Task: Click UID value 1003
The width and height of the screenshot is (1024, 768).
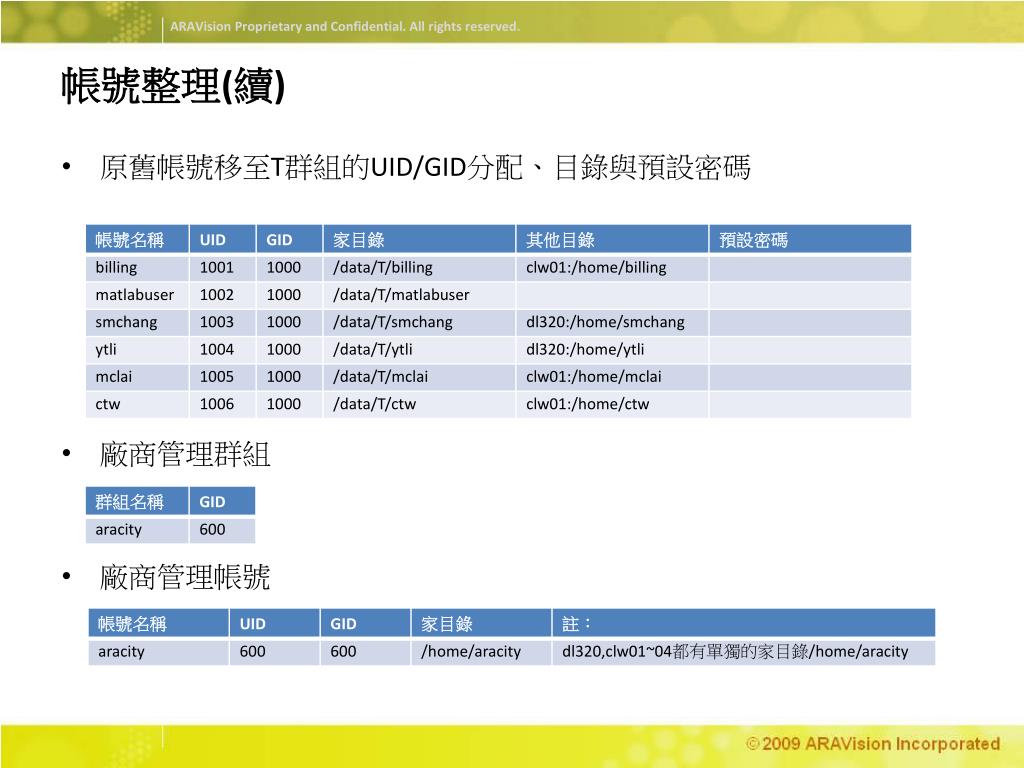Action: (217, 322)
